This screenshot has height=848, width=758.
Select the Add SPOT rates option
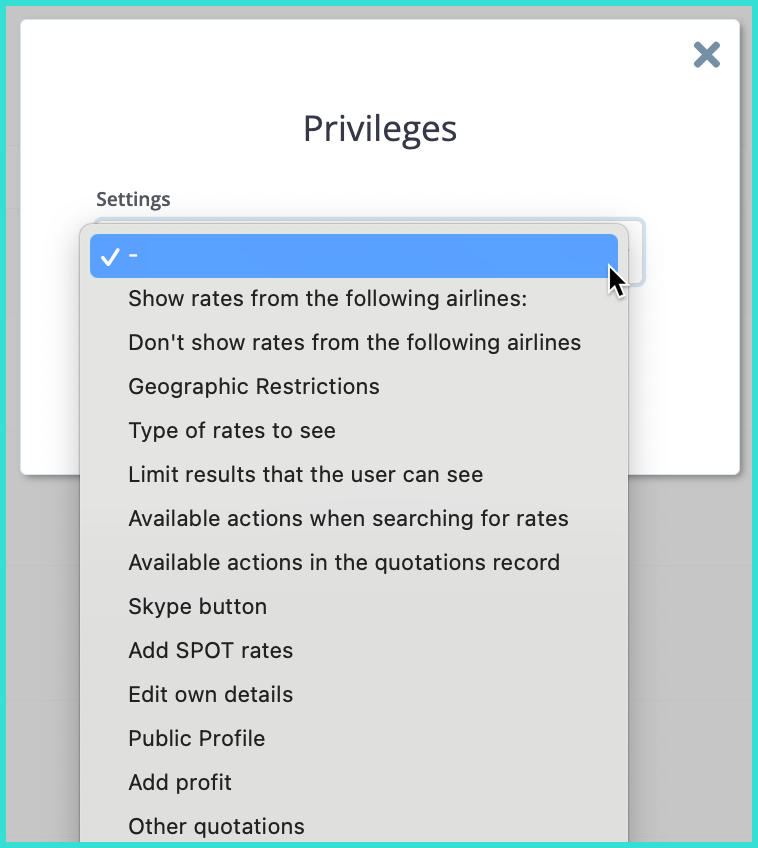211,651
